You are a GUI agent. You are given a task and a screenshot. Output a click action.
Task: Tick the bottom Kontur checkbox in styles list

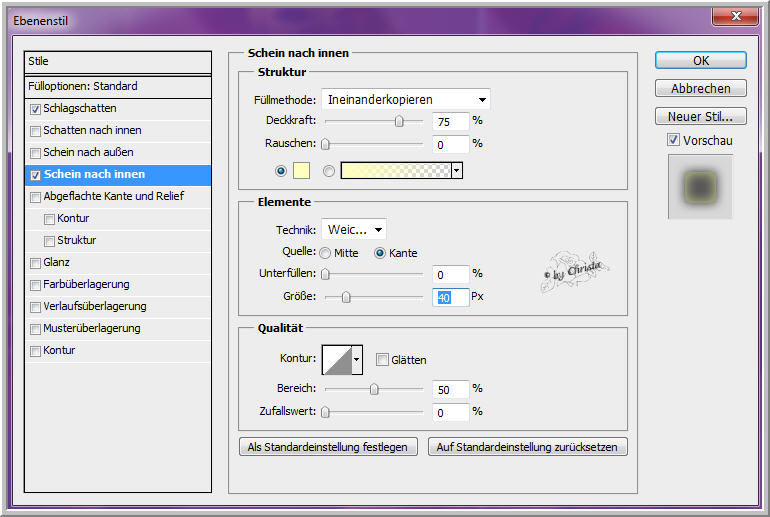click(x=35, y=351)
